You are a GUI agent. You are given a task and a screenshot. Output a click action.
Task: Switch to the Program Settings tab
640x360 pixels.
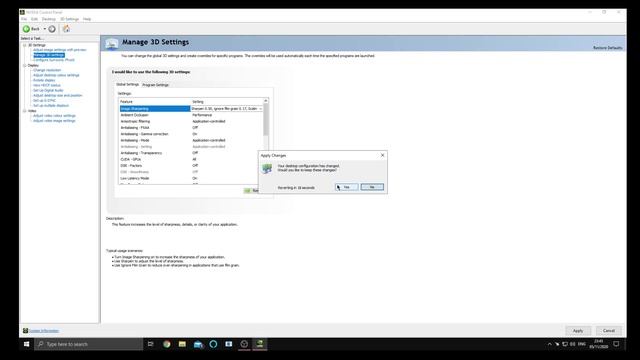[x=156, y=85]
